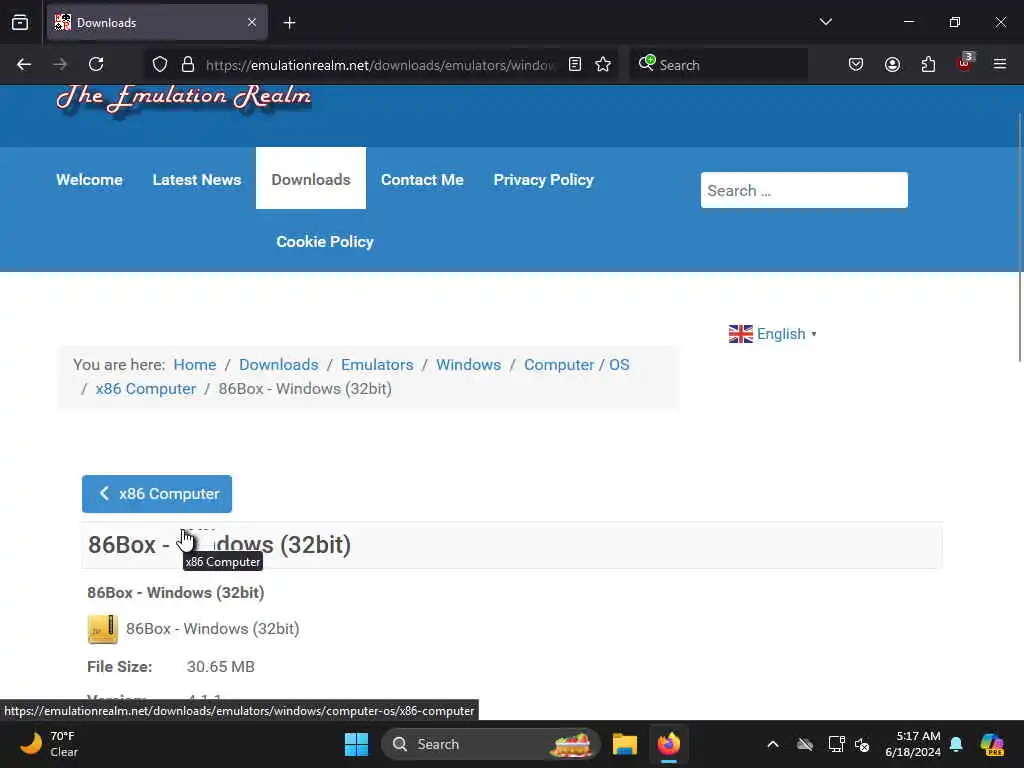Follow the x86 Computer breadcrumb link
1024x768 pixels.
tap(146, 389)
